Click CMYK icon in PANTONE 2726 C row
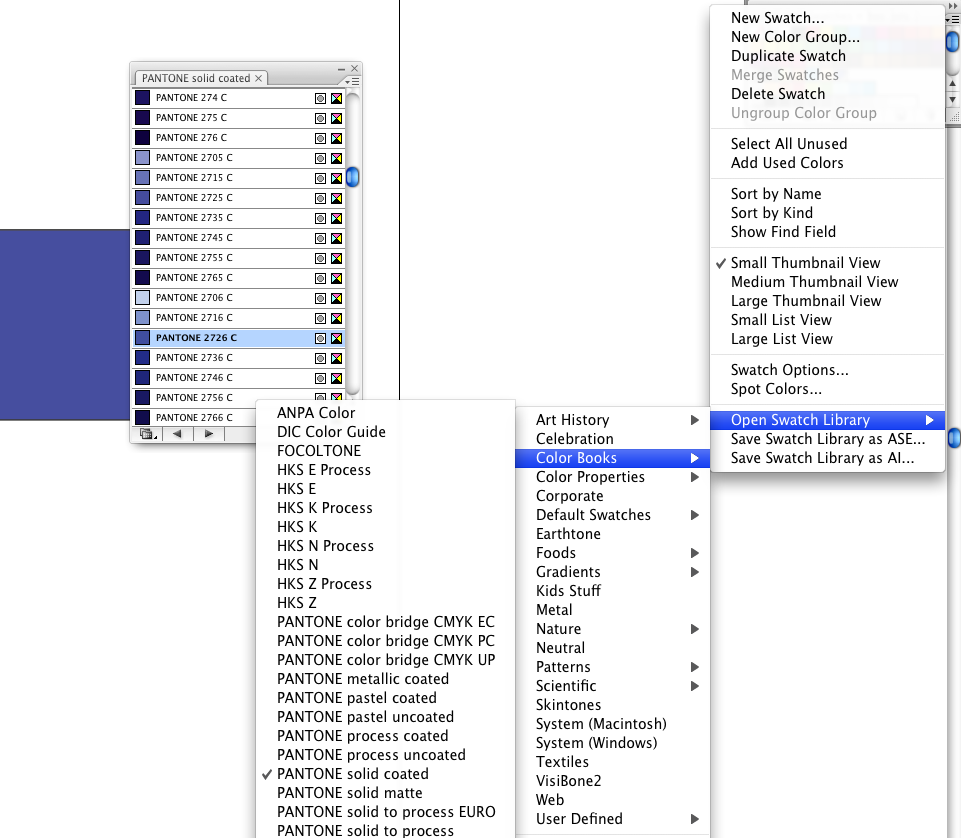Viewport: 961px width, 838px height. click(x=336, y=338)
